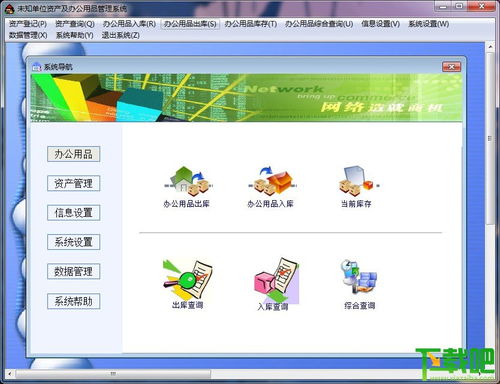The height and width of the screenshot is (384, 500).
Task: Open the 办公用品入库 warehouse-in icon
Action: click(272, 181)
